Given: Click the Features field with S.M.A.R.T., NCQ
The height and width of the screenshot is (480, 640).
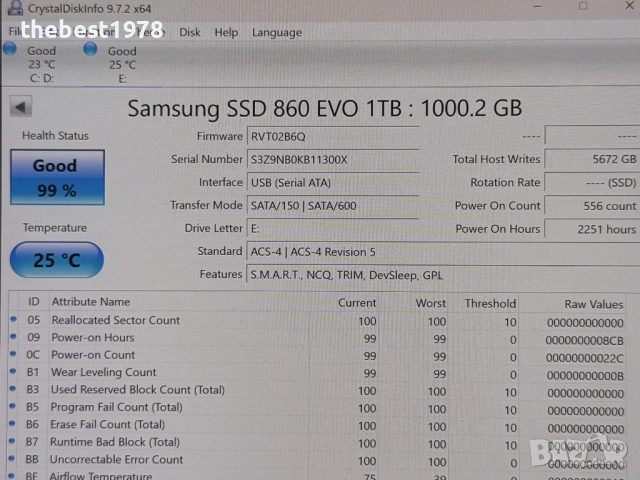Looking at the screenshot, I should click(x=443, y=275).
